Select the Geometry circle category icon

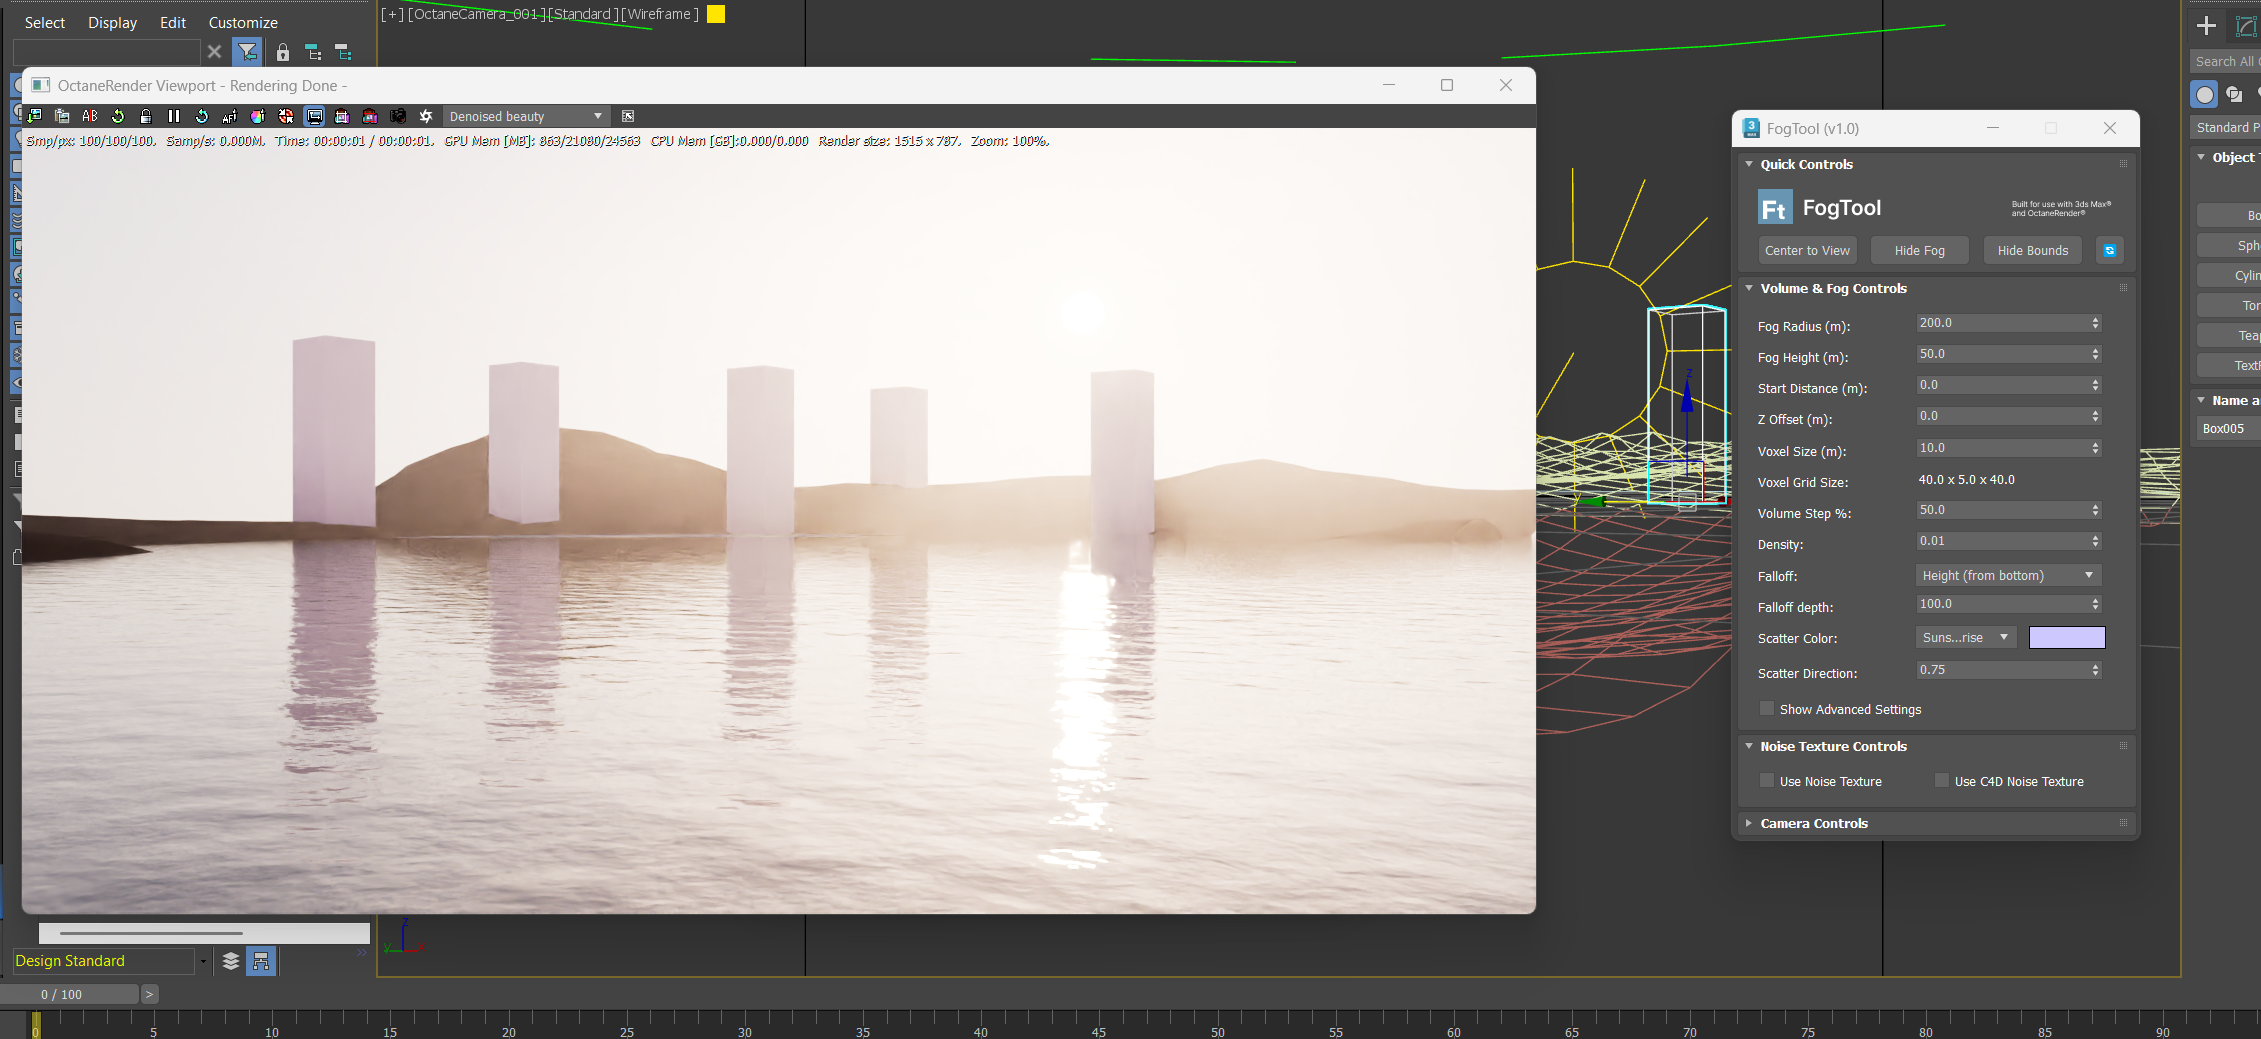click(x=2204, y=95)
